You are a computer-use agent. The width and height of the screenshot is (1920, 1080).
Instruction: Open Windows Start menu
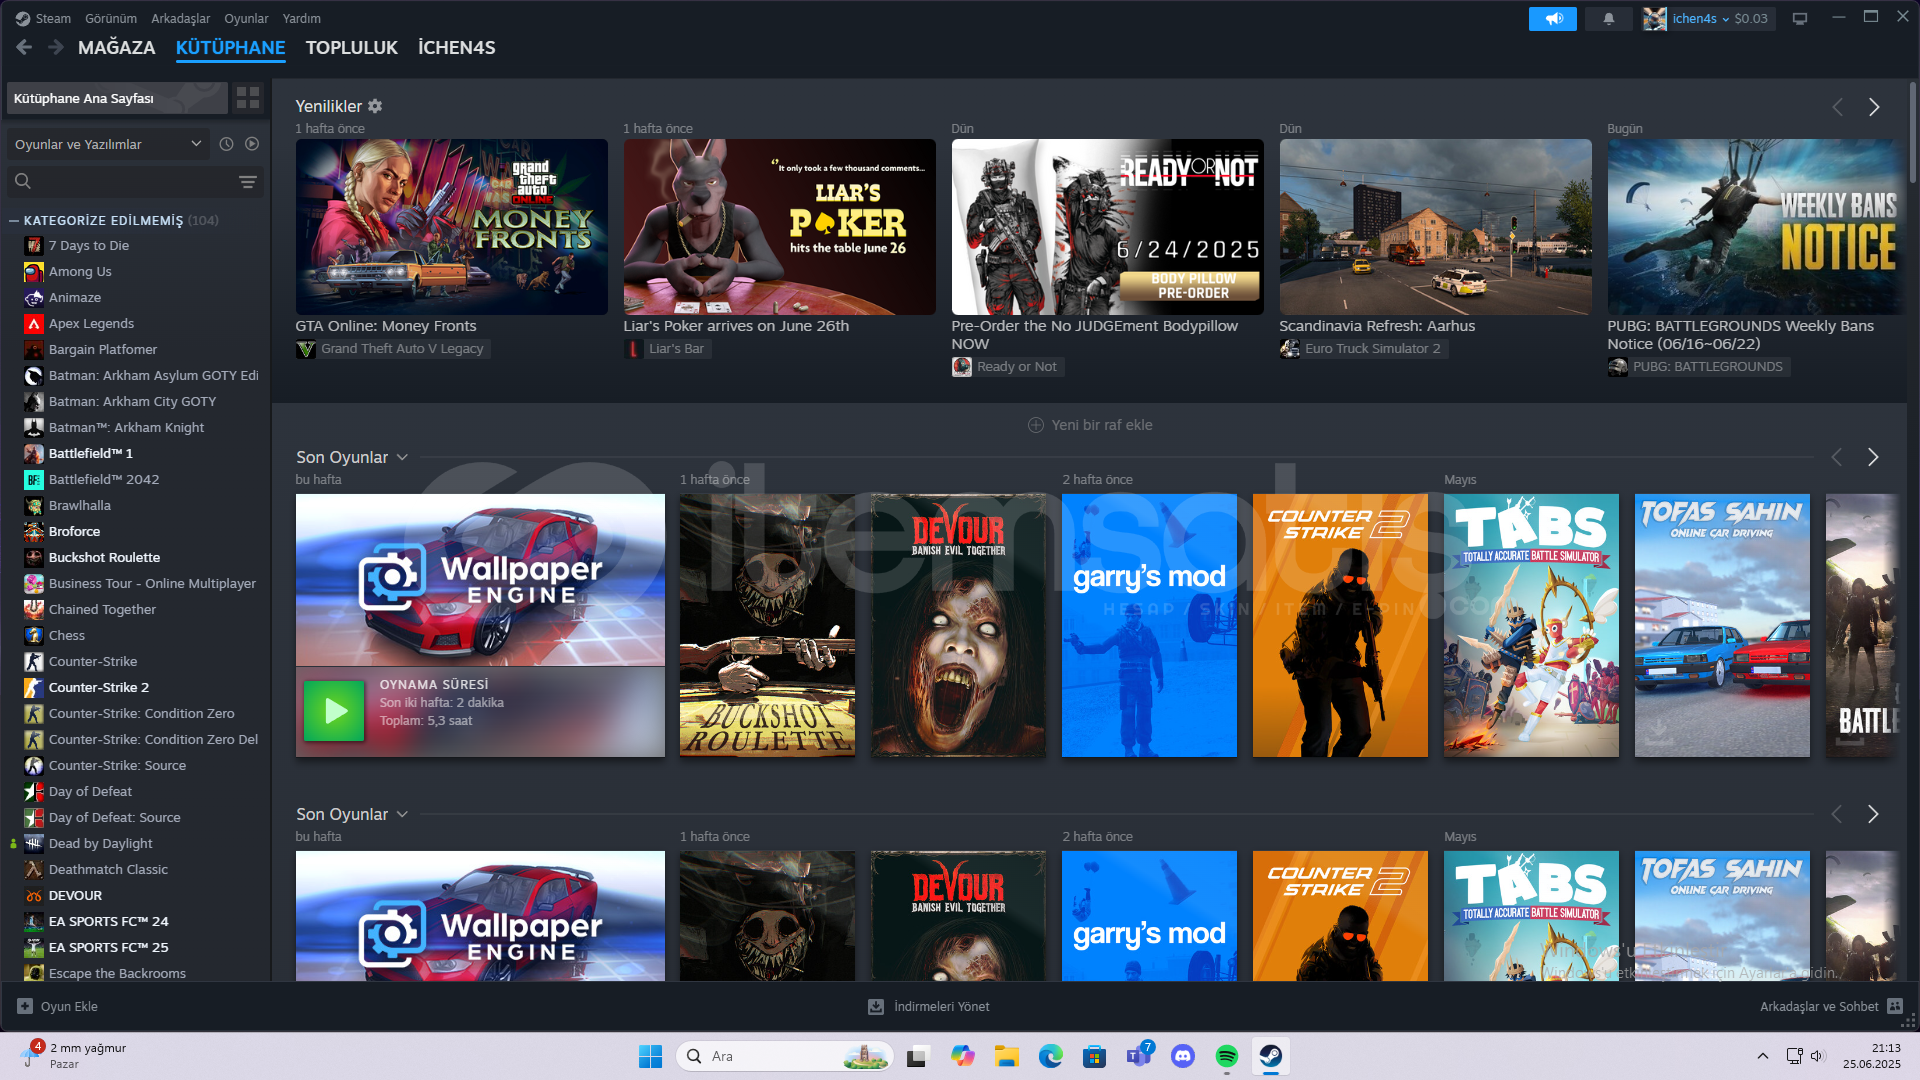[650, 1056]
